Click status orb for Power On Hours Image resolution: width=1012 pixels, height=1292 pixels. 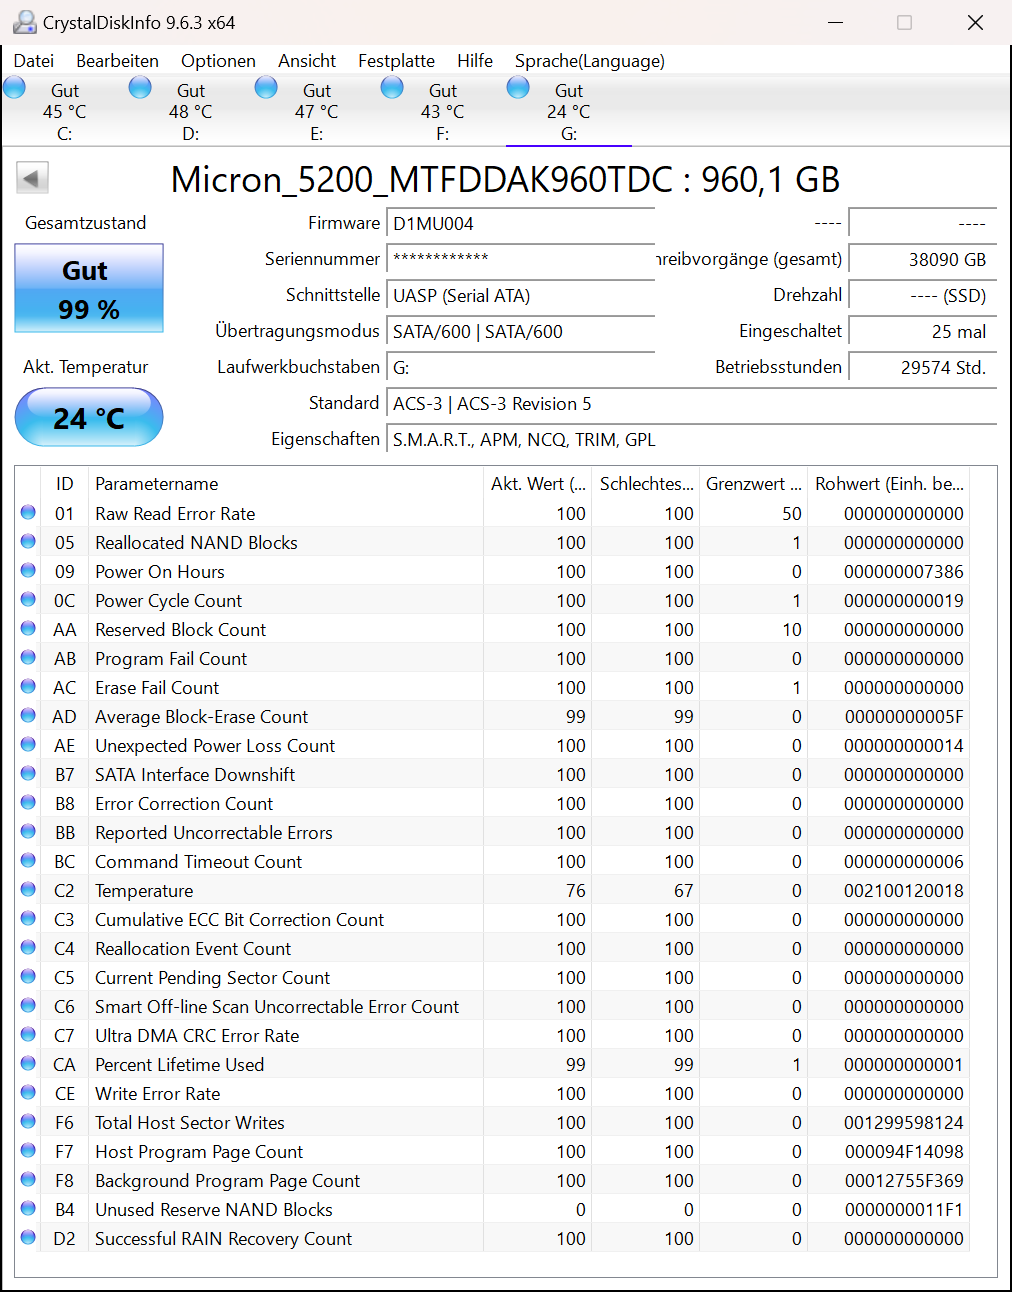(x=28, y=571)
